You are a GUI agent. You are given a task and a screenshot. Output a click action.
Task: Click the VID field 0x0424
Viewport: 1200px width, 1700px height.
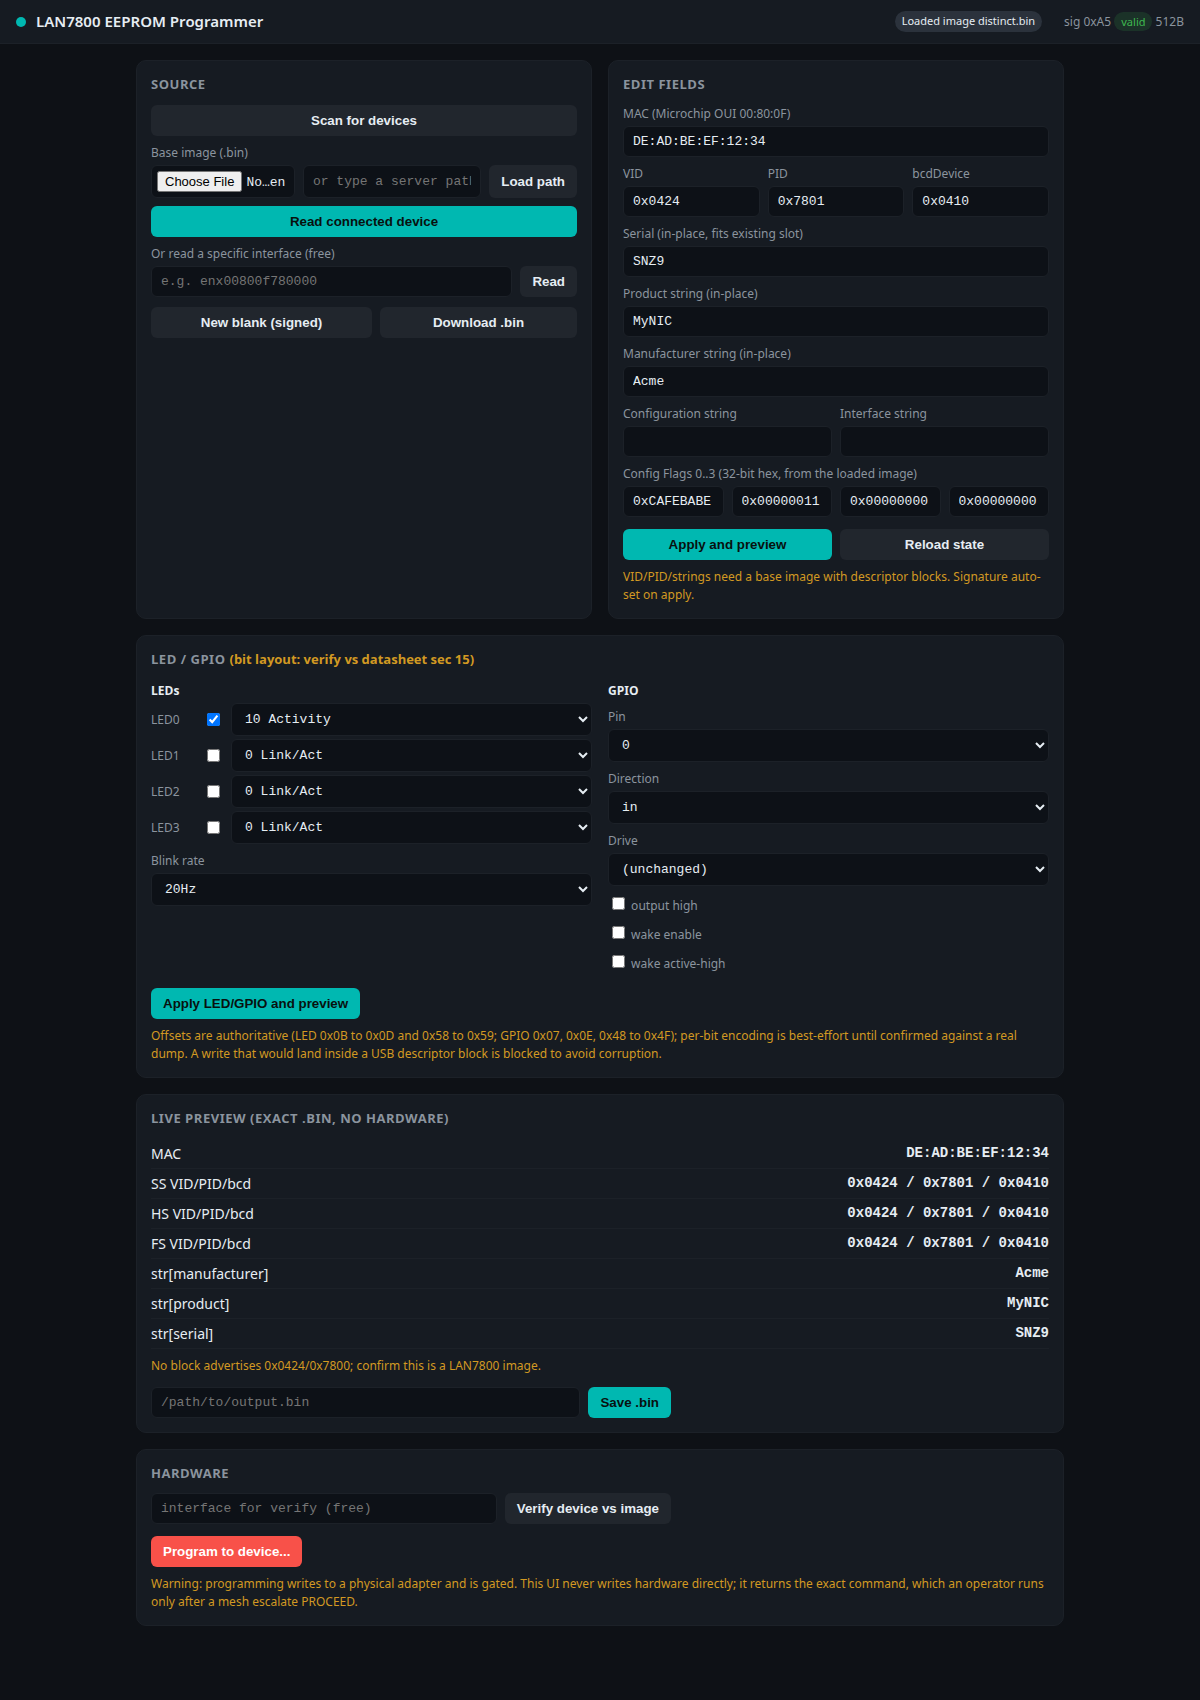(x=691, y=201)
